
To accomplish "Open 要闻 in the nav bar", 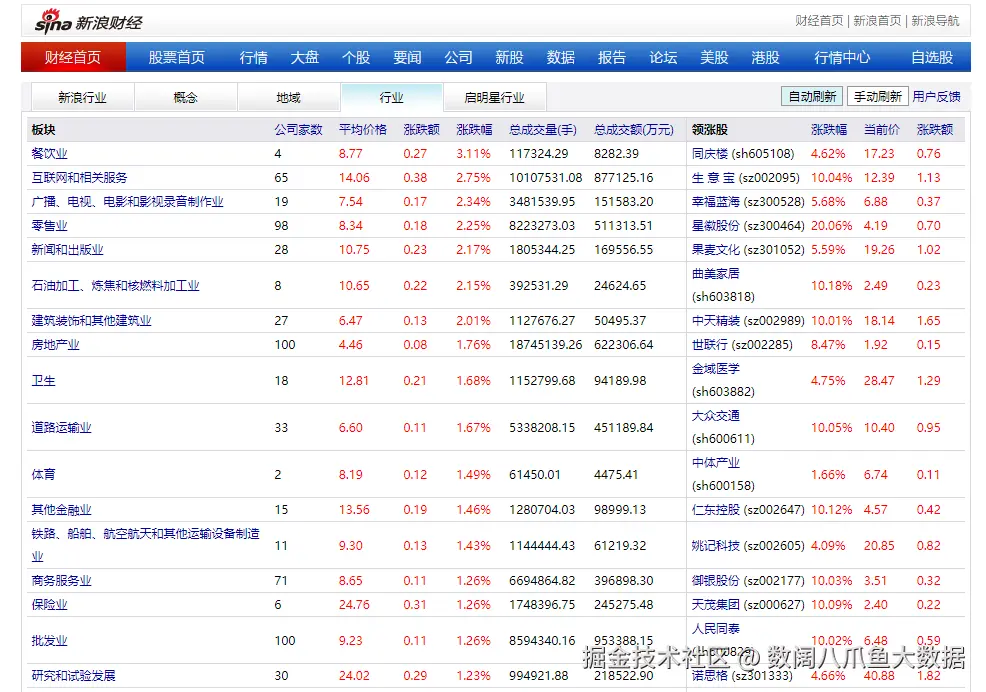I will tap(407, 57).
